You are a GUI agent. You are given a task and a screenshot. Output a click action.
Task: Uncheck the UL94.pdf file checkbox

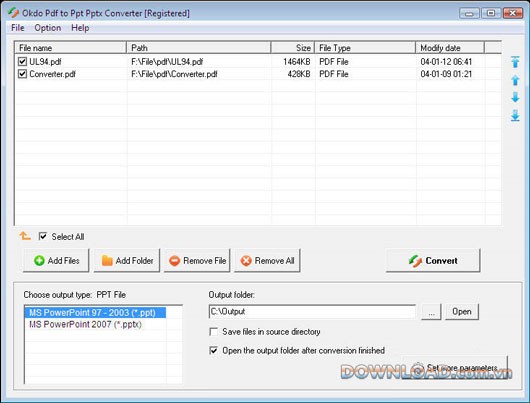(x=22, y=62)
